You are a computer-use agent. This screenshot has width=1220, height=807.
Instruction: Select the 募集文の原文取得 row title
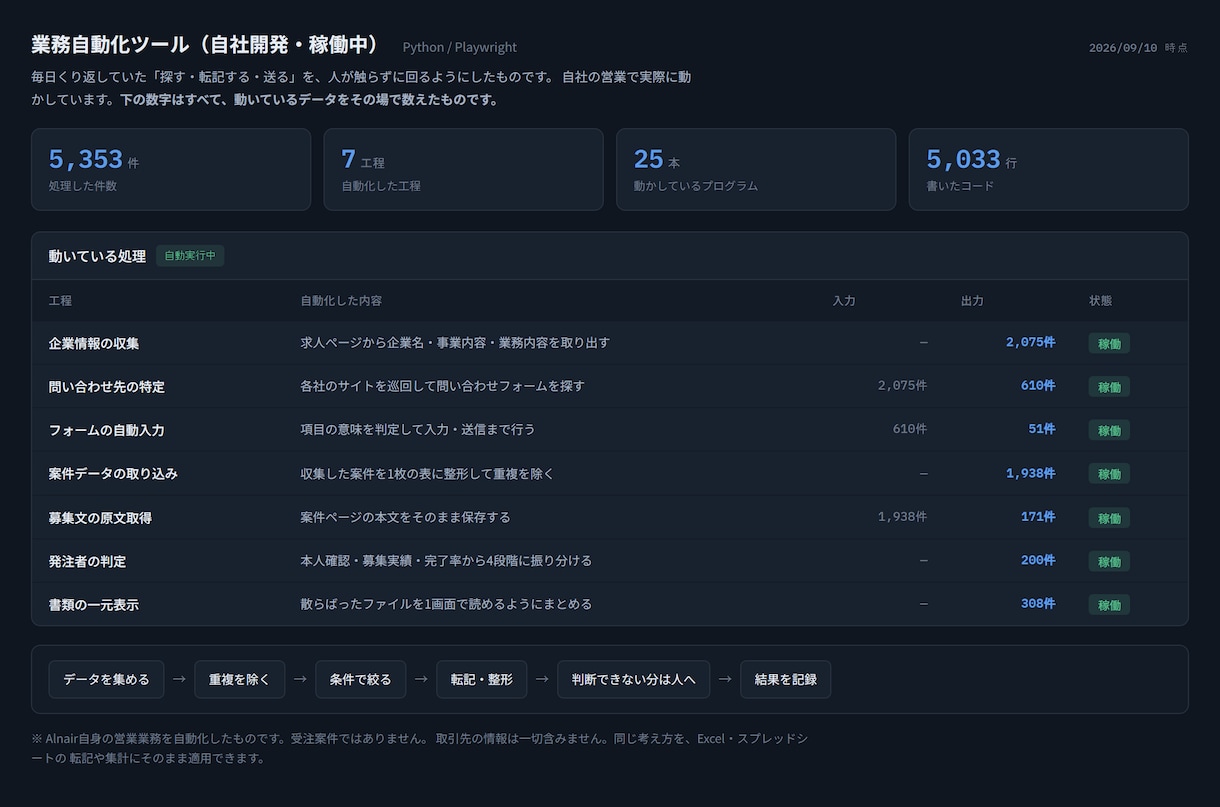tap(100, 518)
